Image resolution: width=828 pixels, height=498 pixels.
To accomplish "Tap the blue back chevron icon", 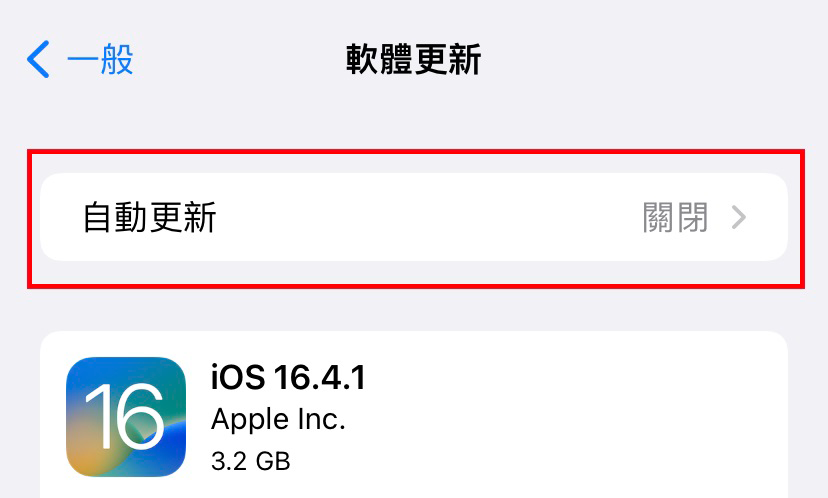I will pyautogui.click(x=38, y=60).
